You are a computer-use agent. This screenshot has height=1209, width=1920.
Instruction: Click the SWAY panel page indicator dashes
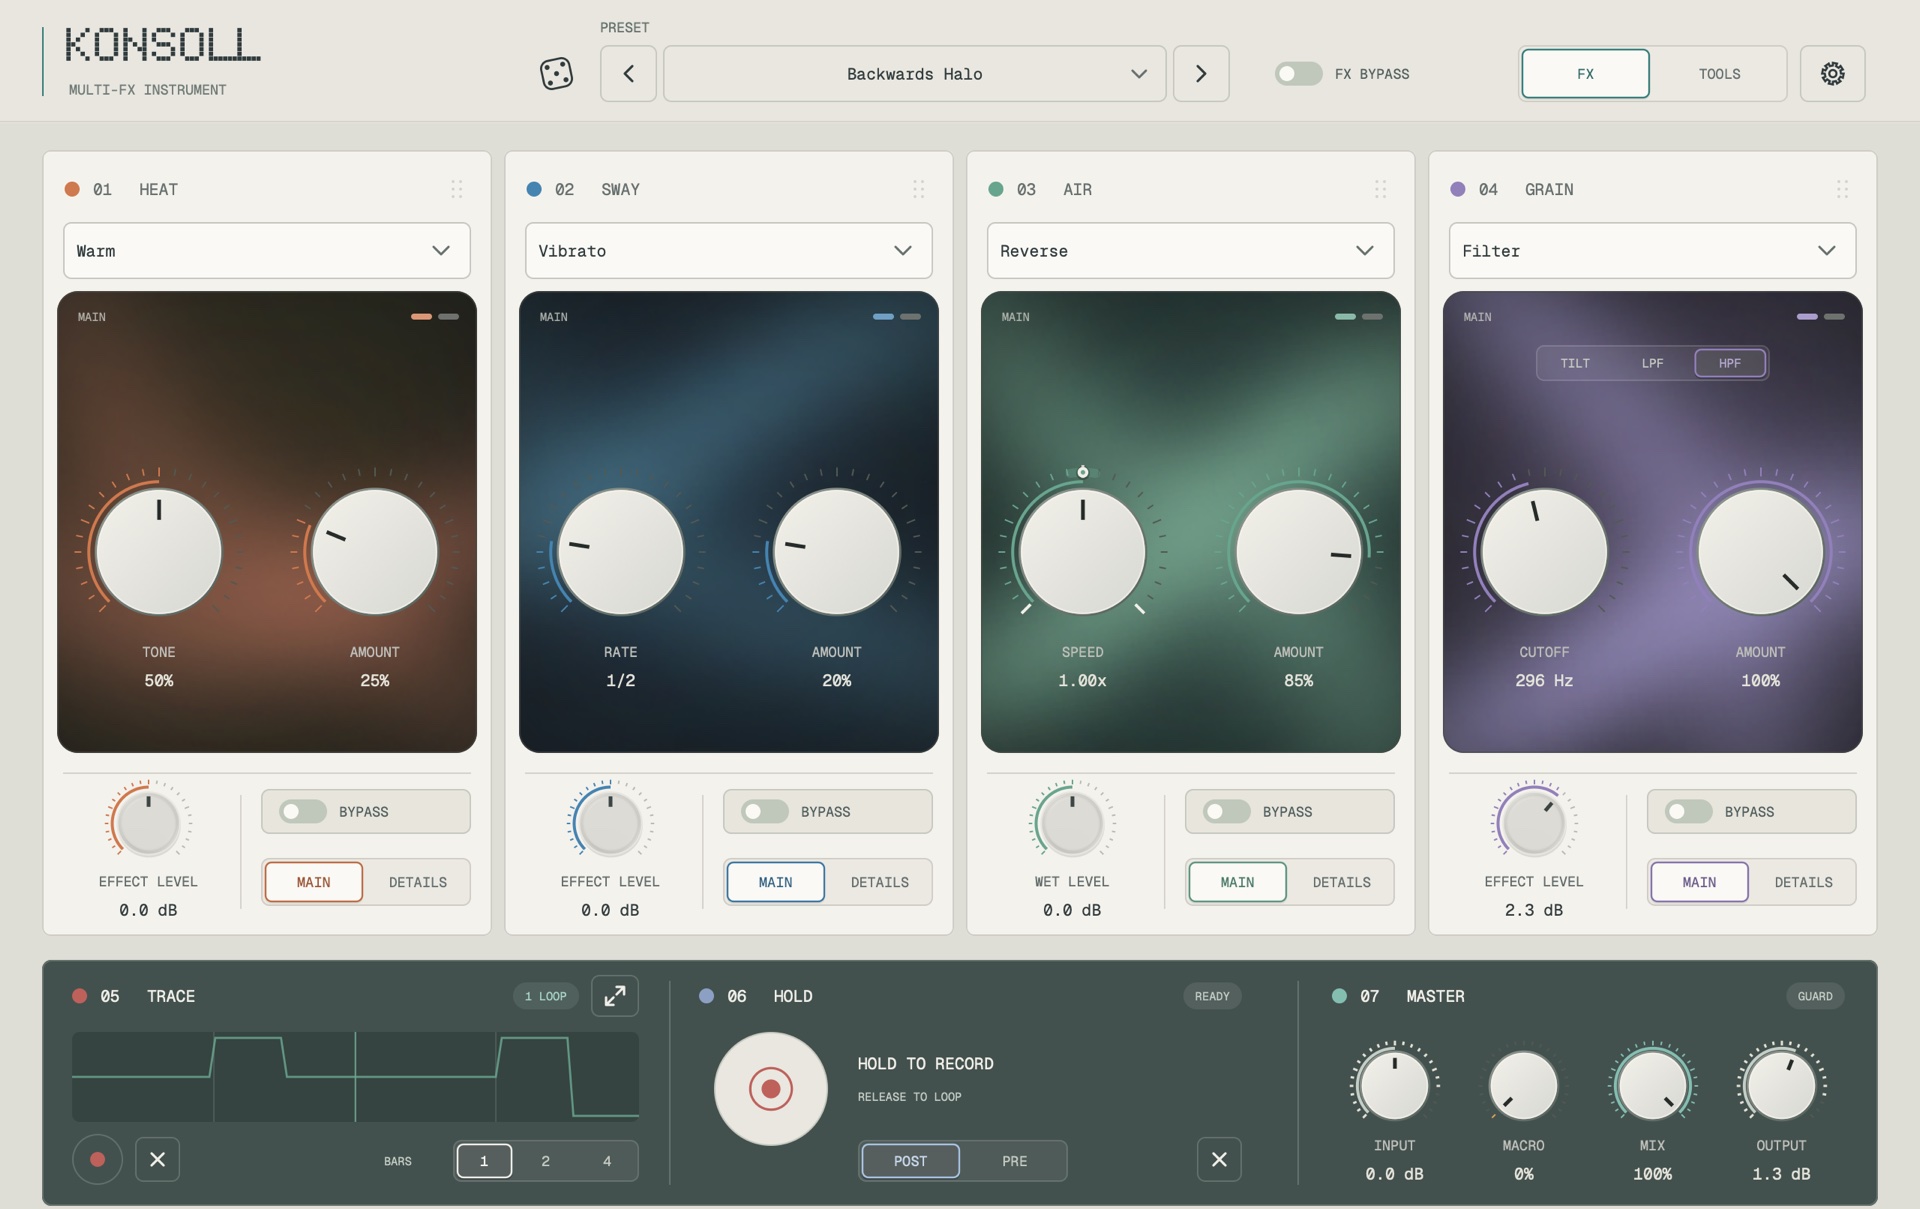tap(897, 317)
